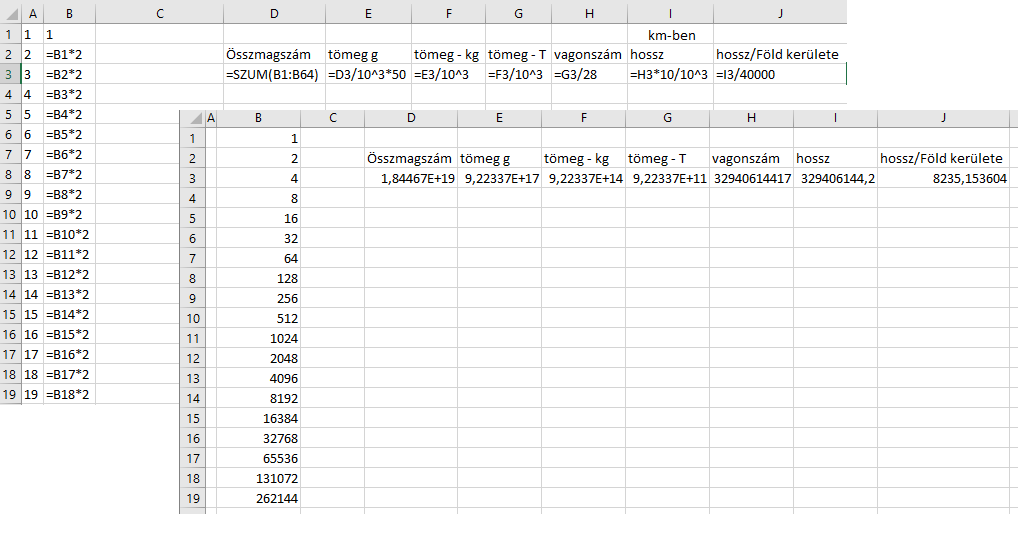The width and height of the screenshot is (1021, 541).
Task: Select the cell with formula =I3/40000
Action: point(779,74)
